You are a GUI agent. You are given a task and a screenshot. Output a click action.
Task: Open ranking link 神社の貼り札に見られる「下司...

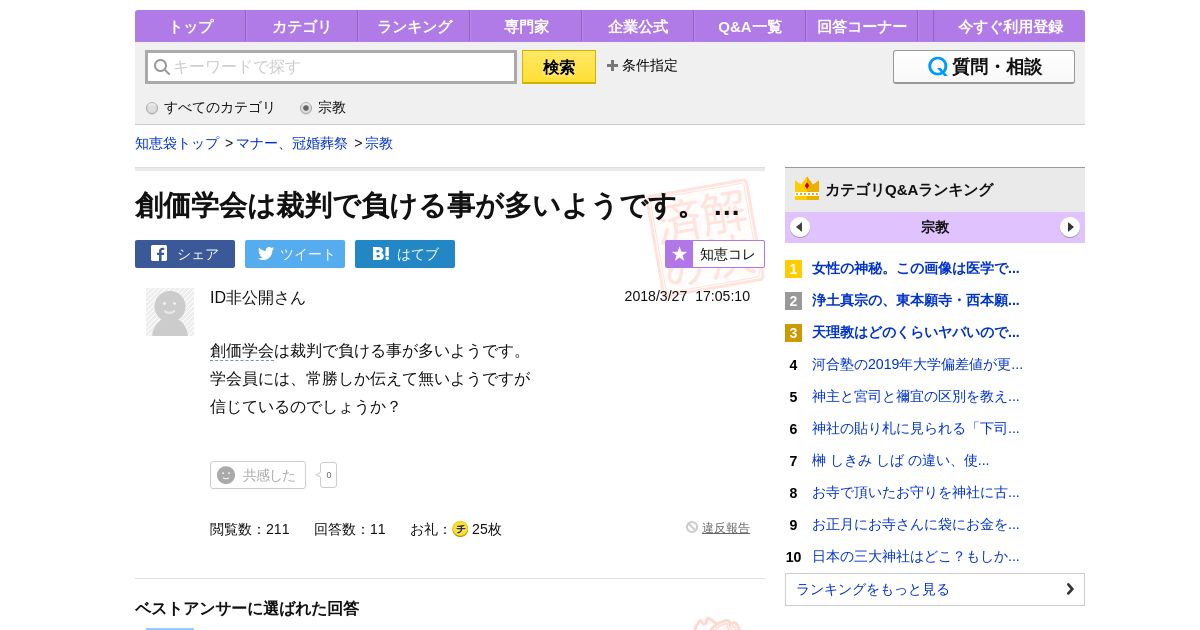pyautogui.click(x=916, y=428)
